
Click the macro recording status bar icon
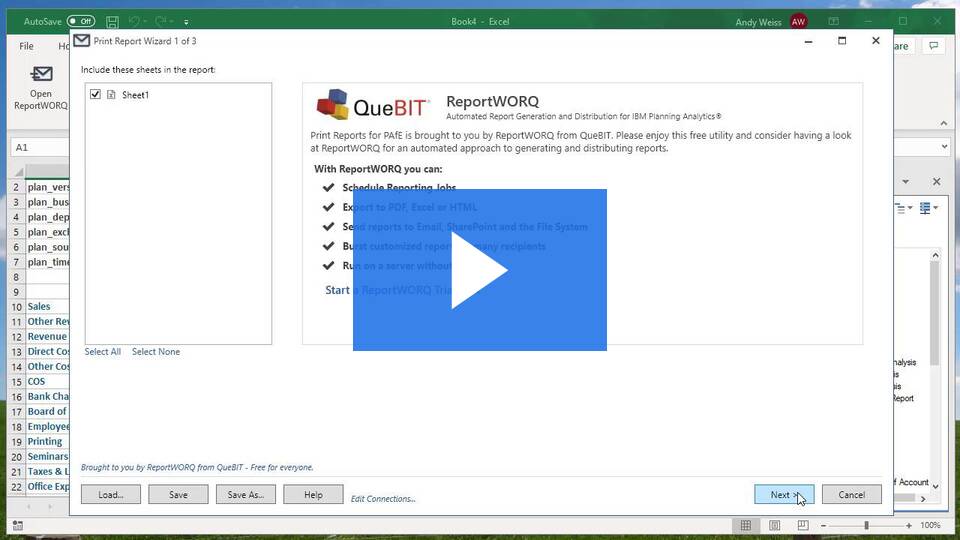[18, 525]
